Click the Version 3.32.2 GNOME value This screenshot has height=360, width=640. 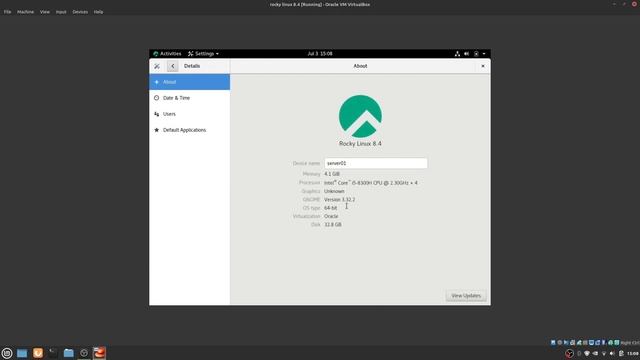point(340,200)
